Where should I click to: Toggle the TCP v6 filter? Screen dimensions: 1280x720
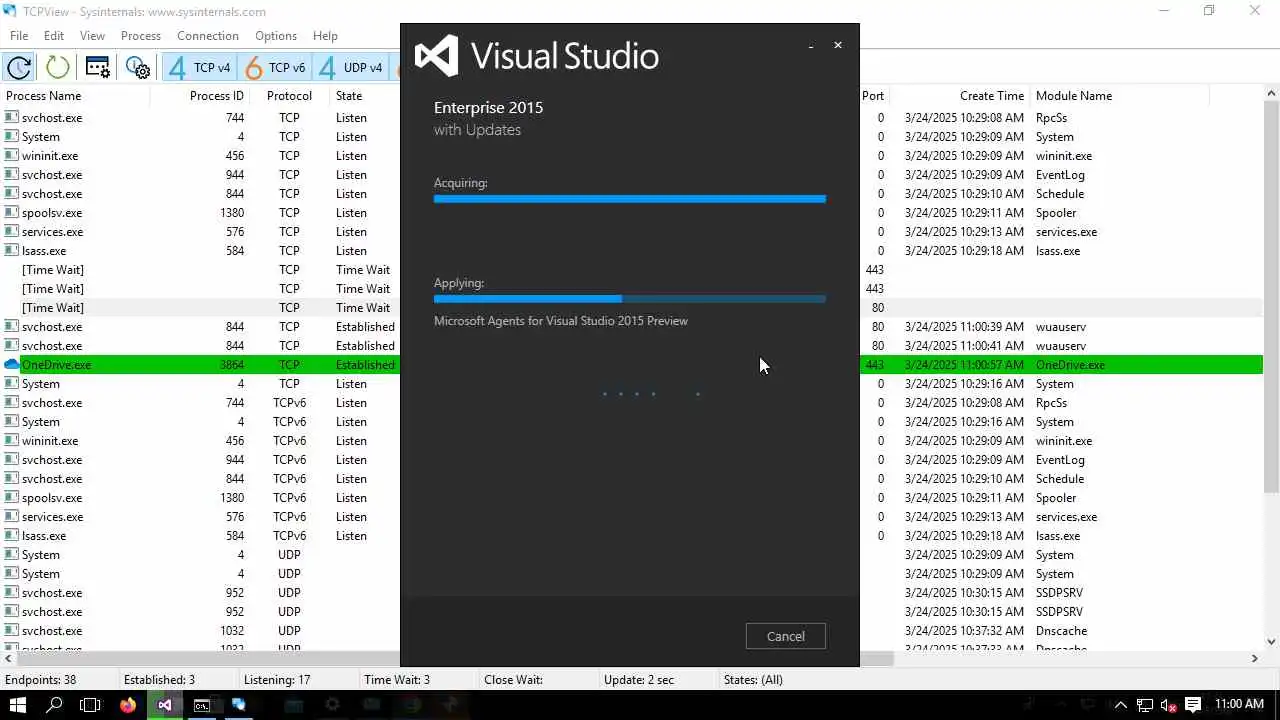click(x=276, y=67)
